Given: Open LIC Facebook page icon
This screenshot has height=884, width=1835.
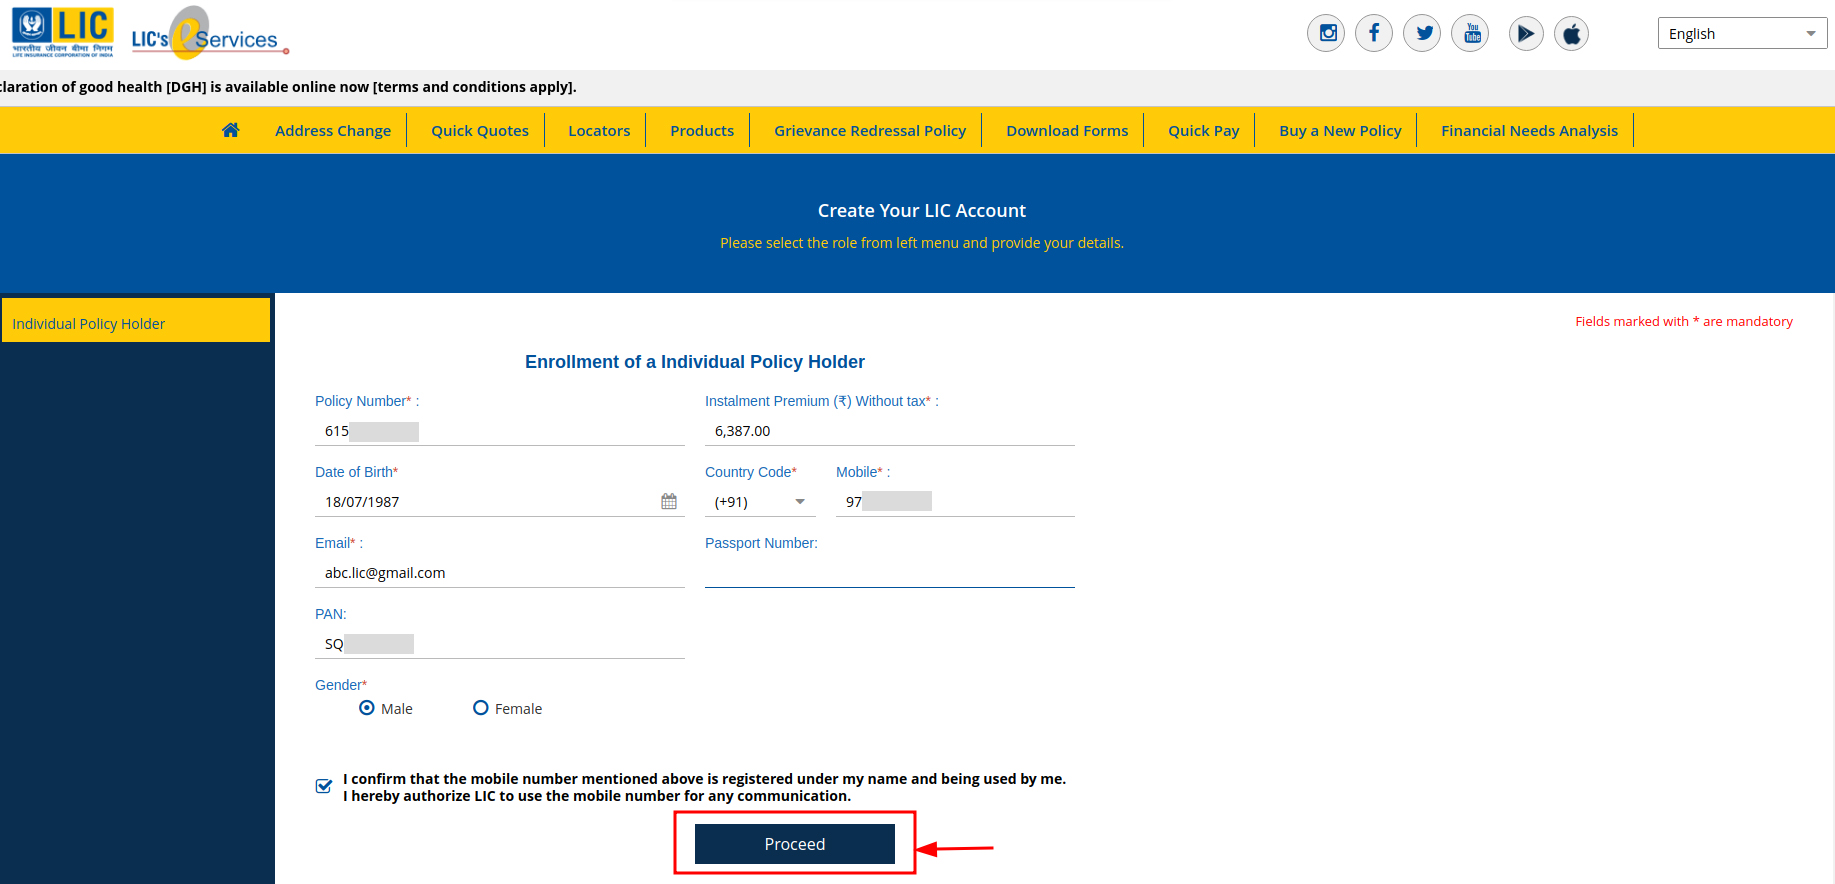Looking at the screenshot, I should (1374, 33).
